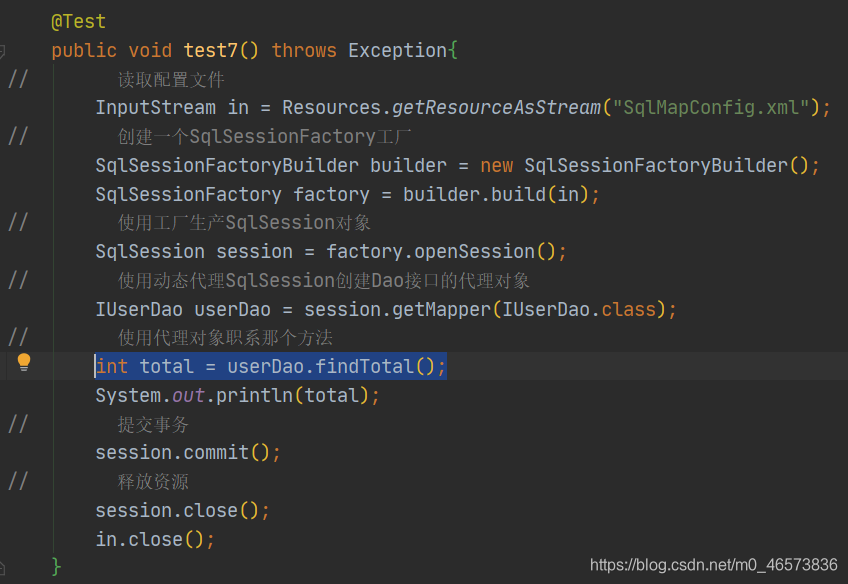Click userDao.findTotal() in highlighted line
The image size is (848, 584).
coord(331,367)
